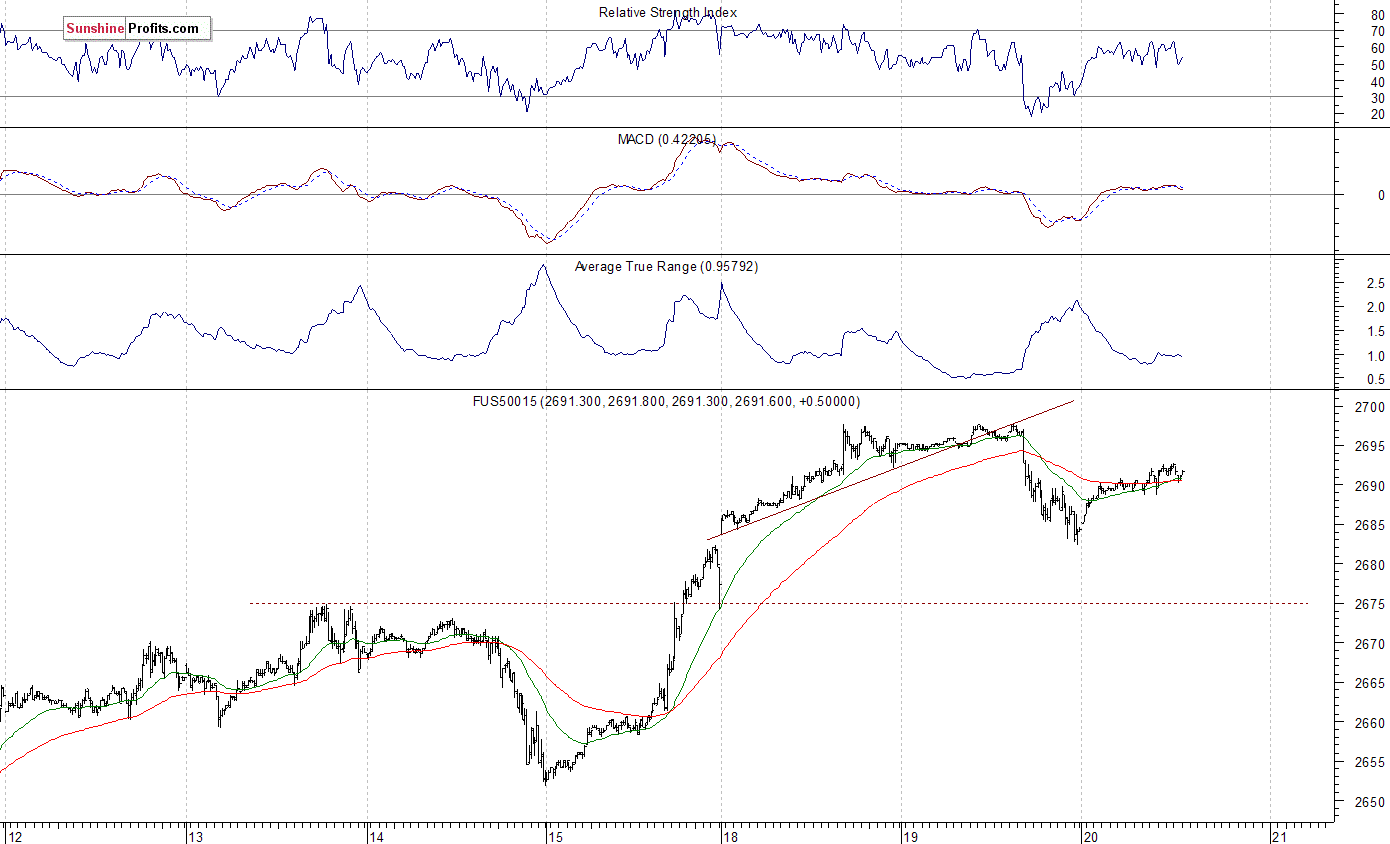Viewport: 1390px width, 844px height.
Task: Click the 2690 price axis label
Action: [x=1371, y=487]
